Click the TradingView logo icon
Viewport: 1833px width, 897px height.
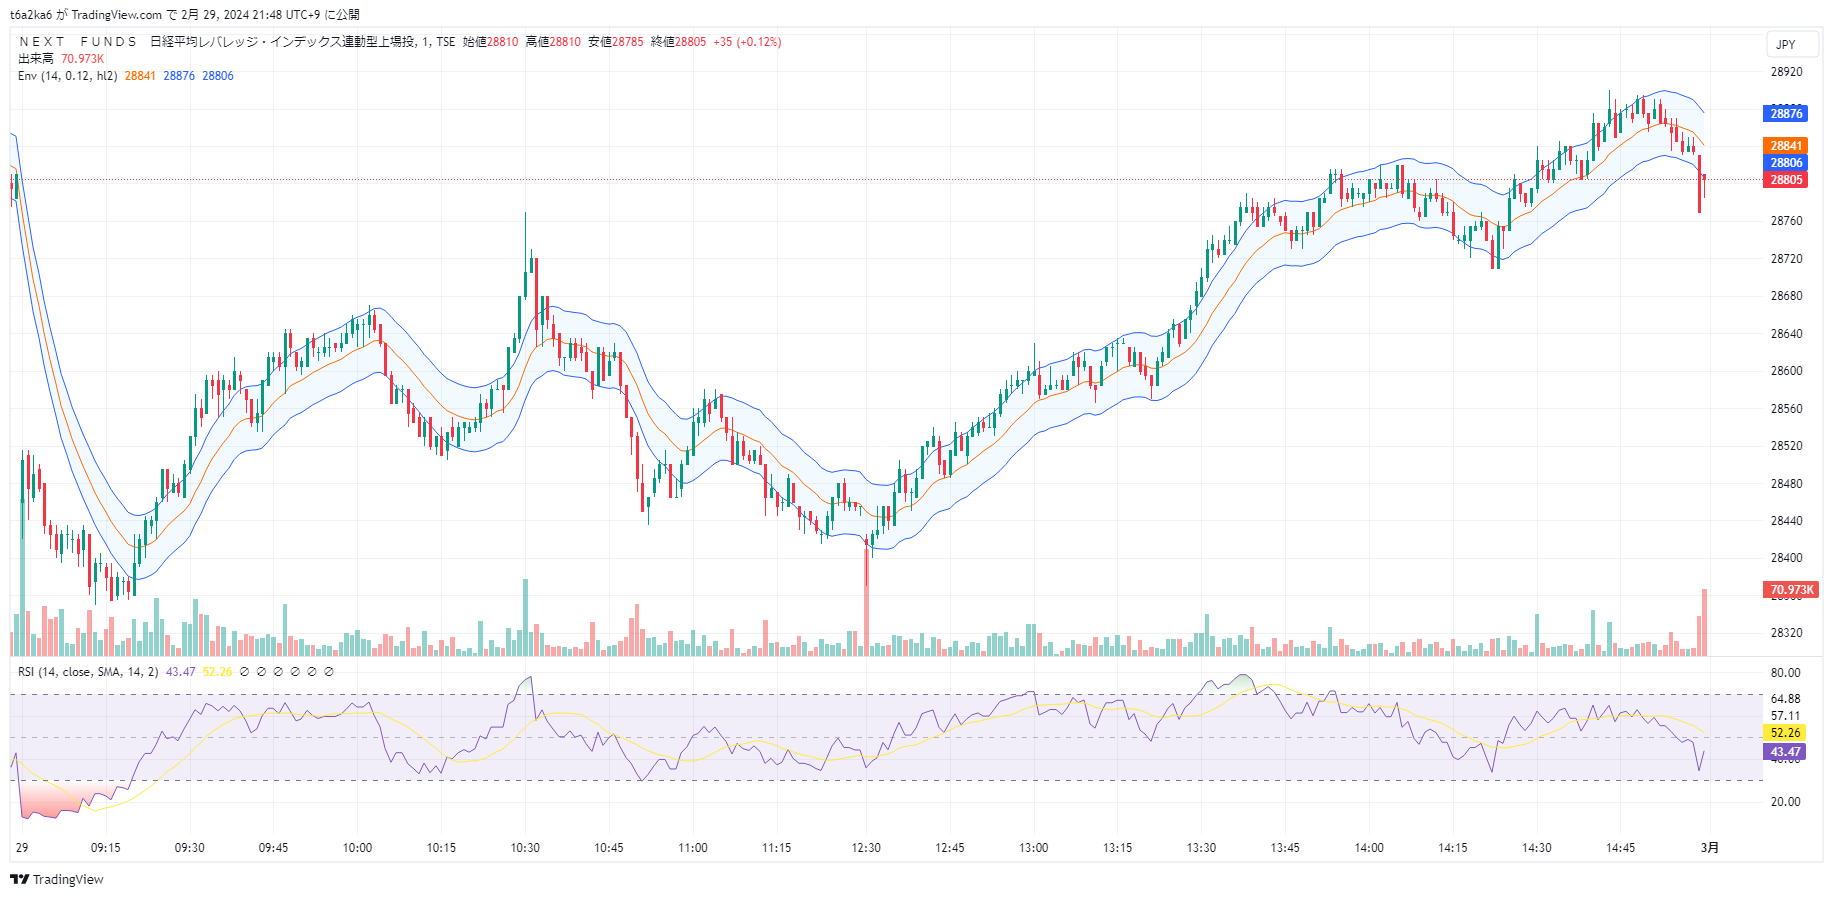(19, 879)
